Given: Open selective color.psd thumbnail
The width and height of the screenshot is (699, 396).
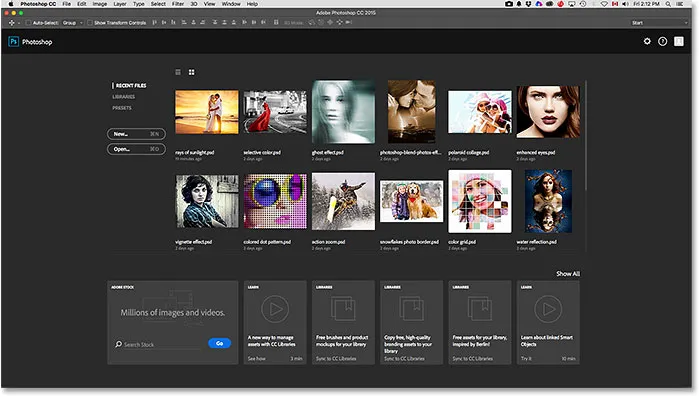Looking at the screenshot, I should [x=275, y=112].
